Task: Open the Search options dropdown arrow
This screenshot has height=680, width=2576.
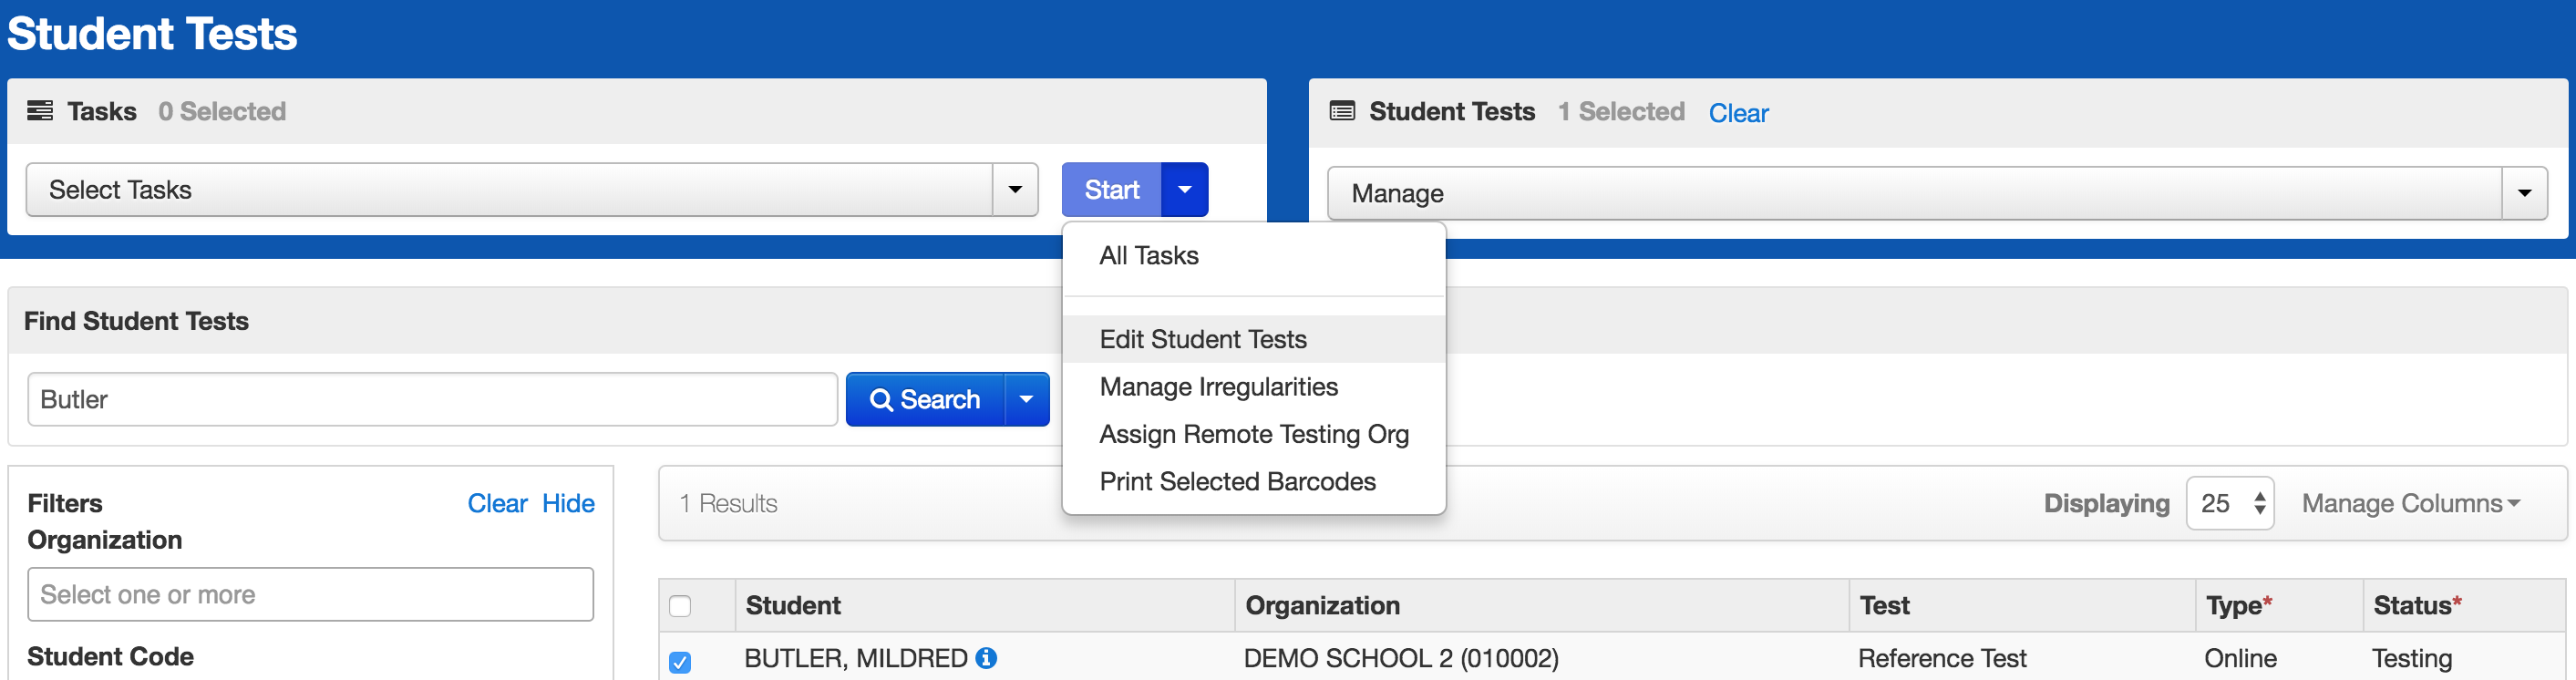Action: click(x=1026, y=399)
